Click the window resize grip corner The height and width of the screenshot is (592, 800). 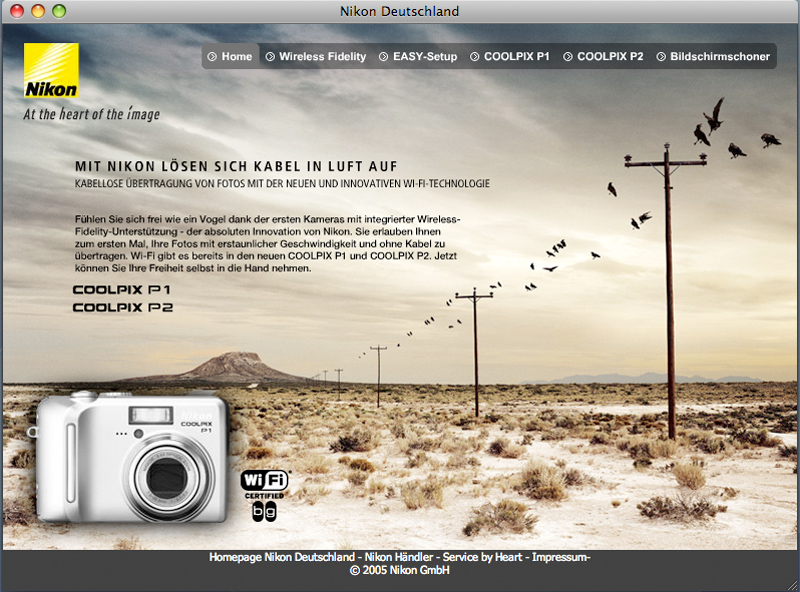792,584
